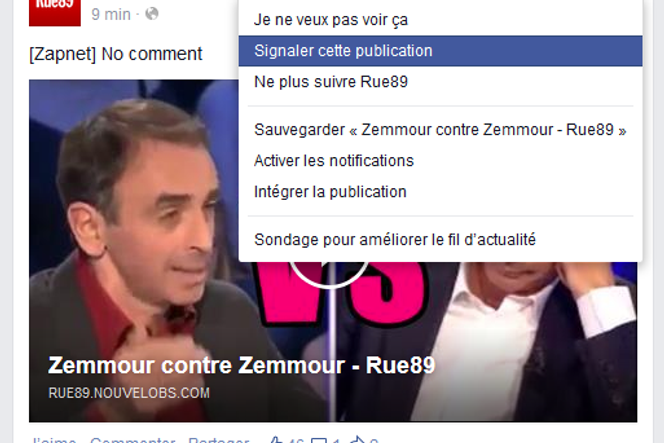Click the thumbs-up likes count icon

(276, 440)
